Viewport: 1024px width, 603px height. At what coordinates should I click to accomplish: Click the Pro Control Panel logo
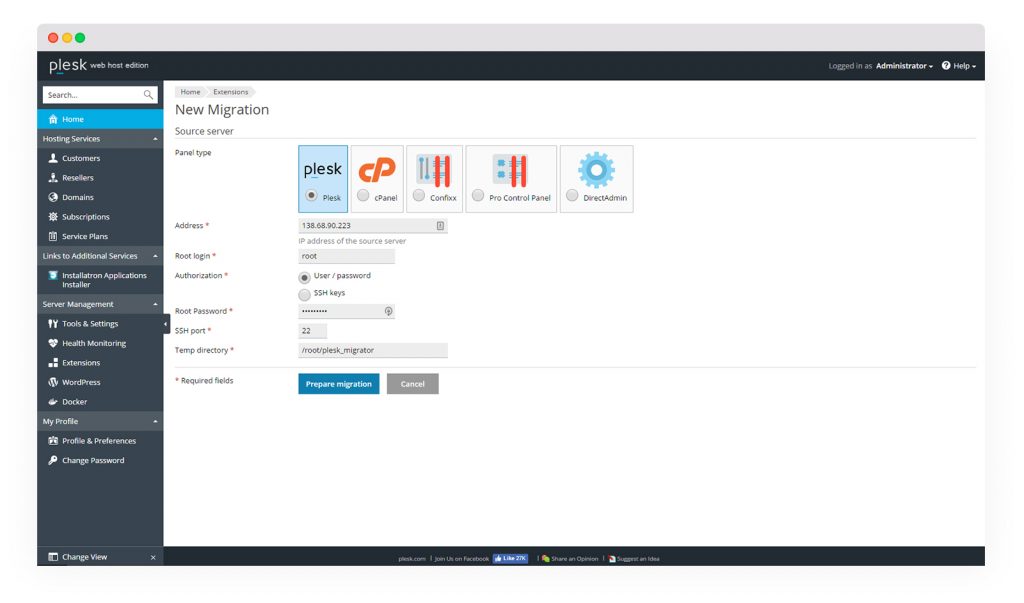[510, 171]
